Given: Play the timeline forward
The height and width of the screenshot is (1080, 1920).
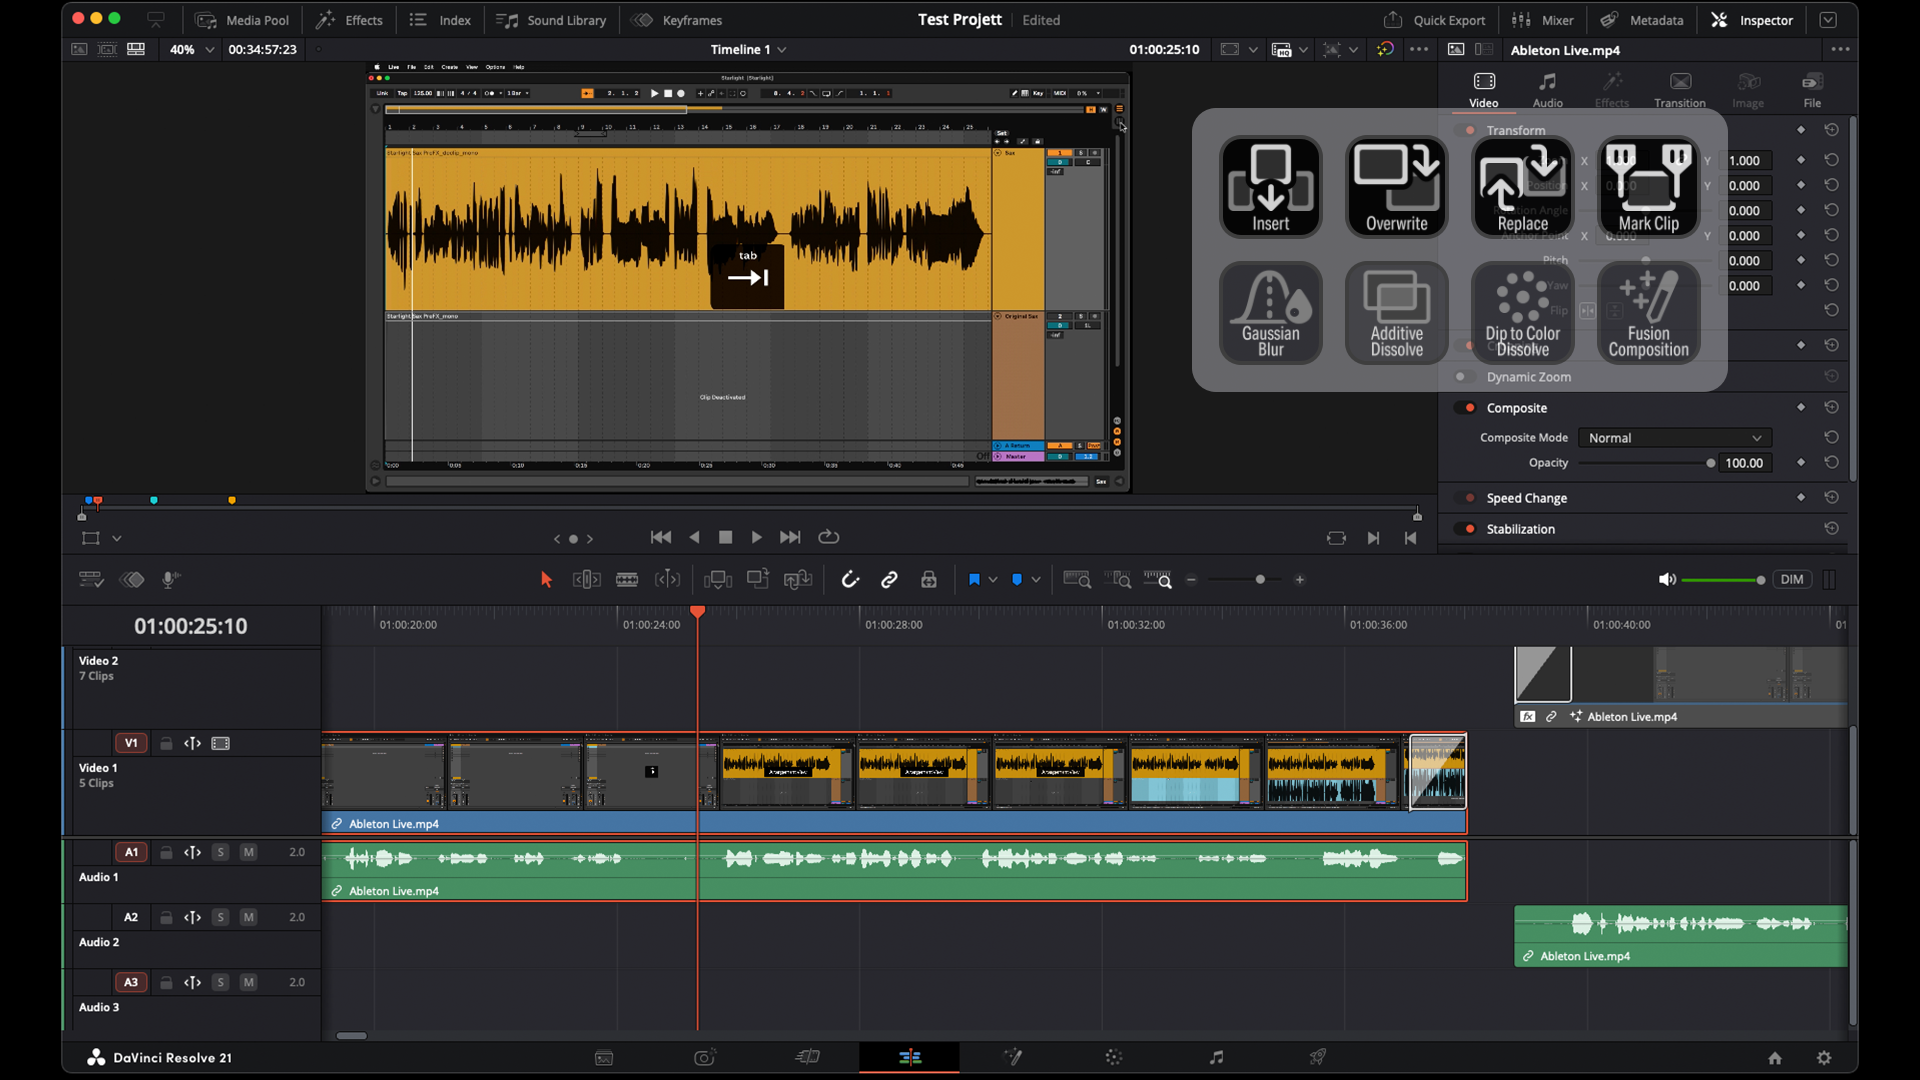Looking at the screenshot, I should pyautogui.click(x=757, y=538).
